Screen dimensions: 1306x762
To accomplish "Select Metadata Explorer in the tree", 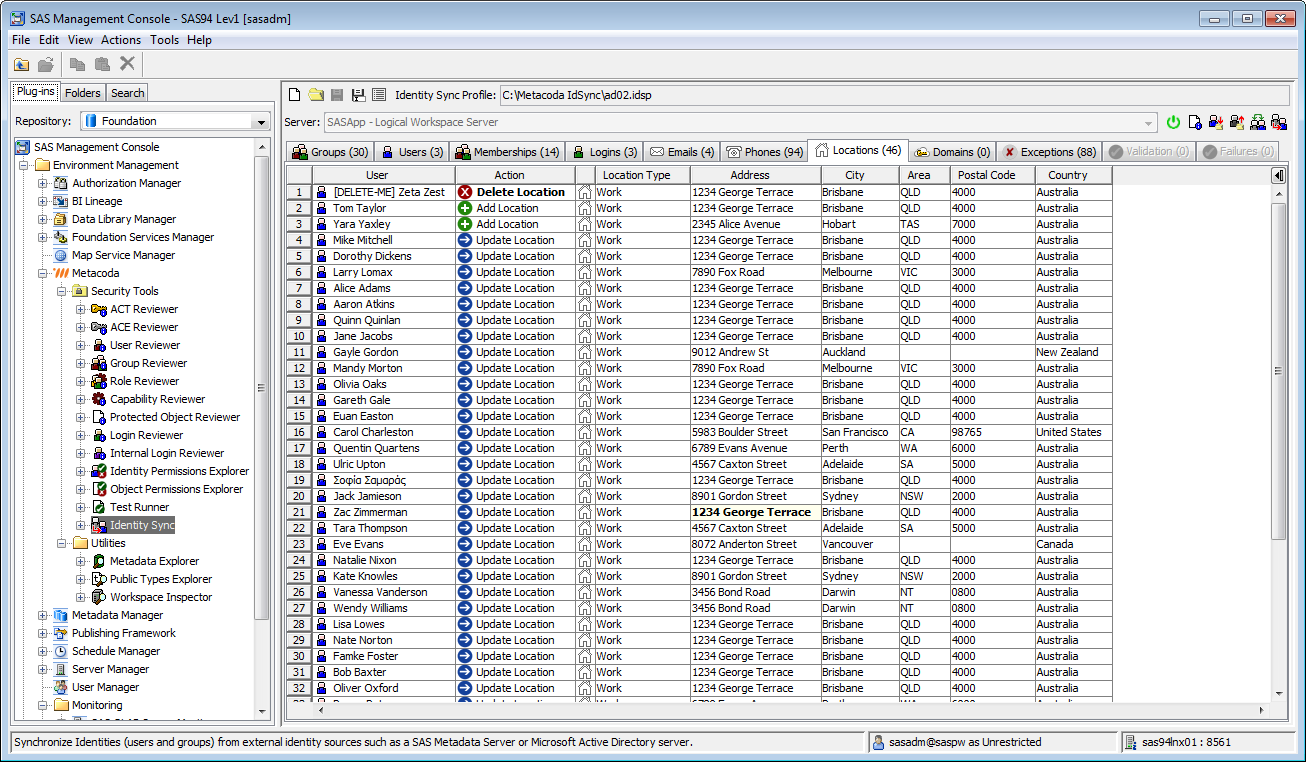I will click(x=154, y=561).
